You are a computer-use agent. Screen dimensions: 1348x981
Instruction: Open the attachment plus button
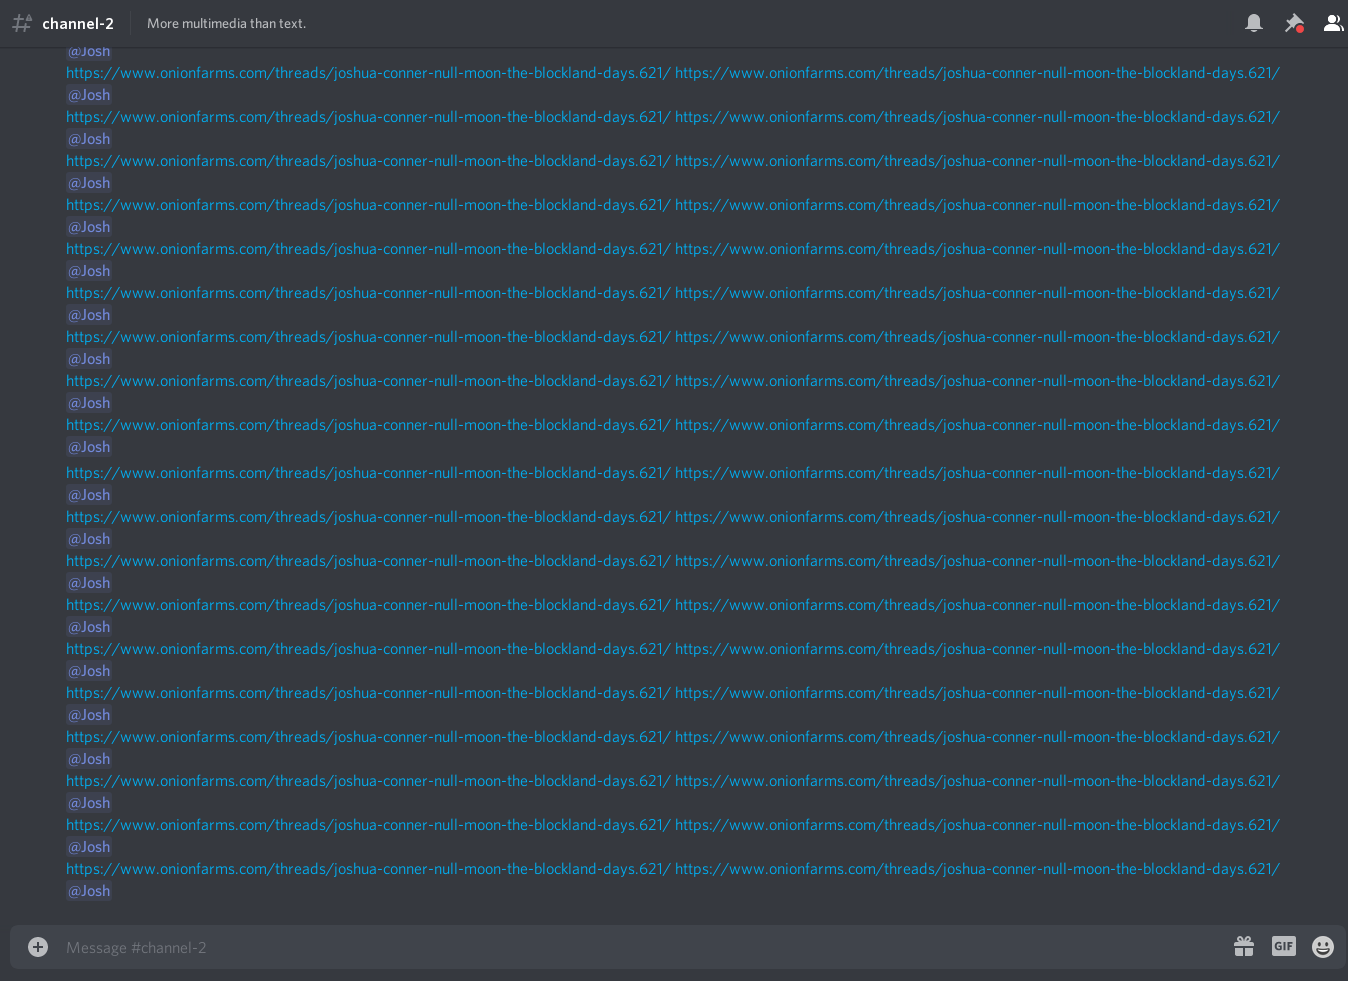pyautogui.click(x=38, y=947)
